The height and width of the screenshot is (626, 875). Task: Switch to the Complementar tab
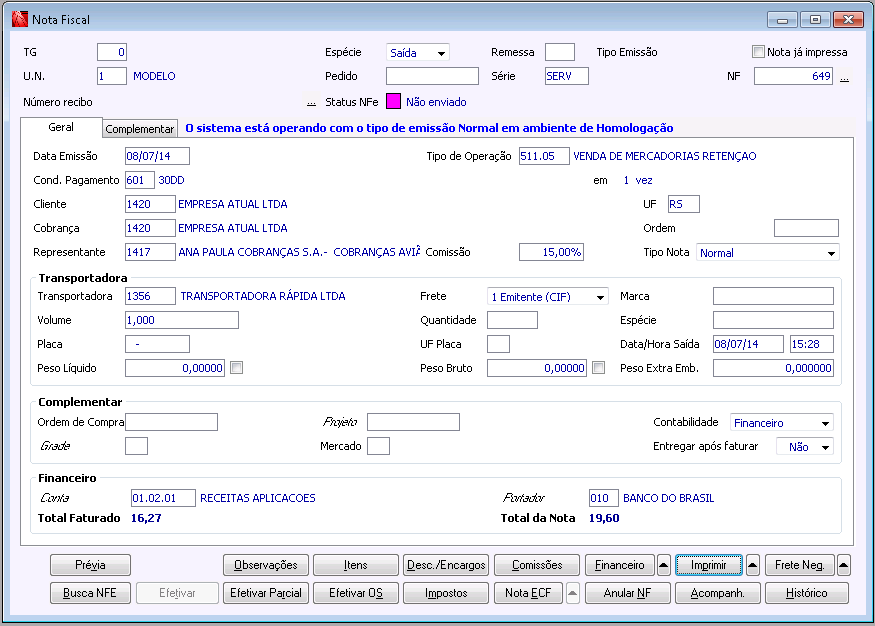click(x=140, y=129)
